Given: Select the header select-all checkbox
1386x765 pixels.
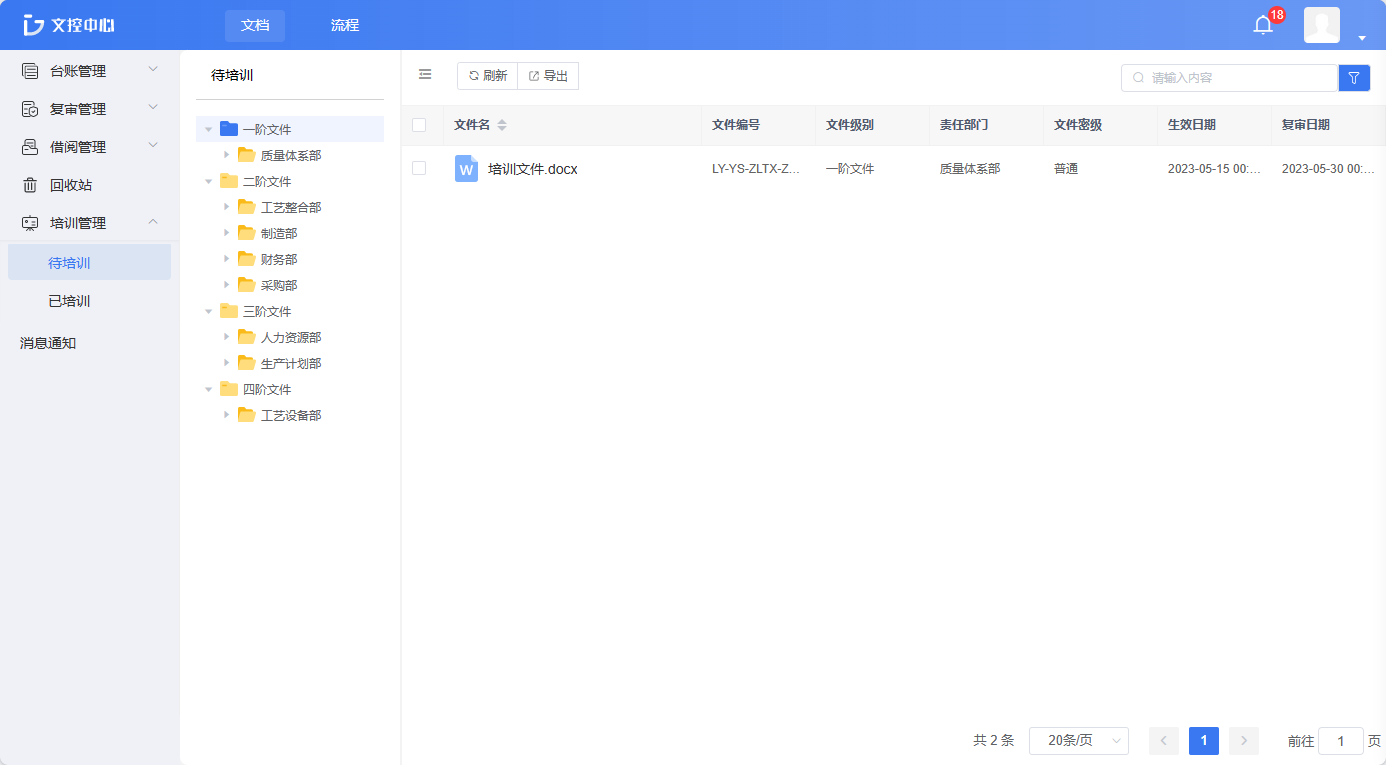Looking at the screenshot, I should pos(419,125).
